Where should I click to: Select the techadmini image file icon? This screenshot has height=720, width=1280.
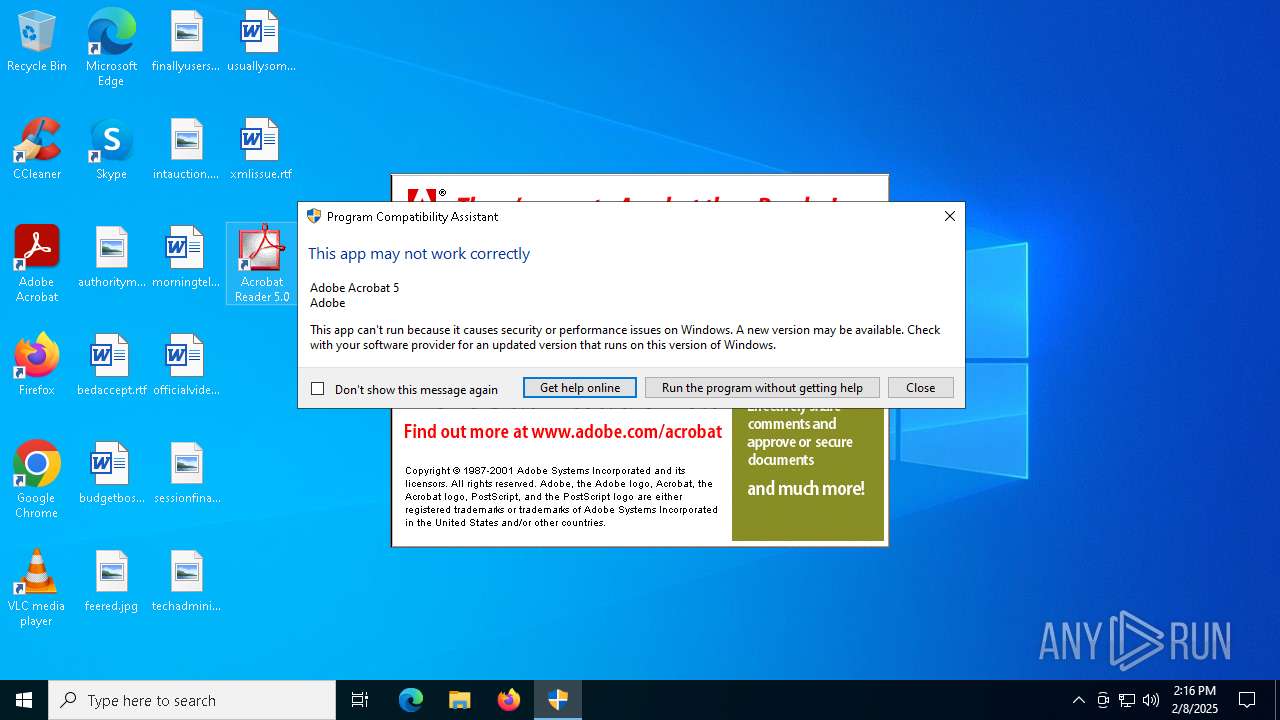click(186, 582)
